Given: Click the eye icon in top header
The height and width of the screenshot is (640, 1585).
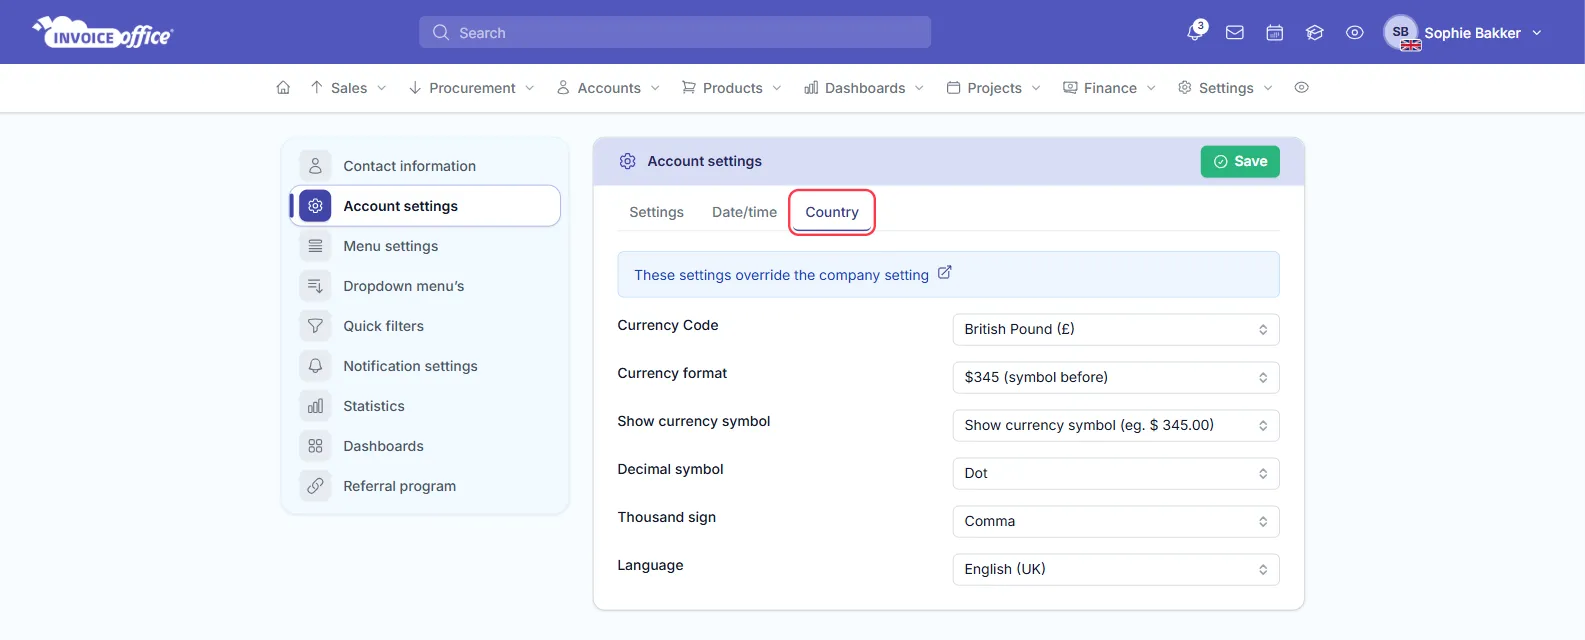Looking at the screenshot, I should click(1355, 33).
